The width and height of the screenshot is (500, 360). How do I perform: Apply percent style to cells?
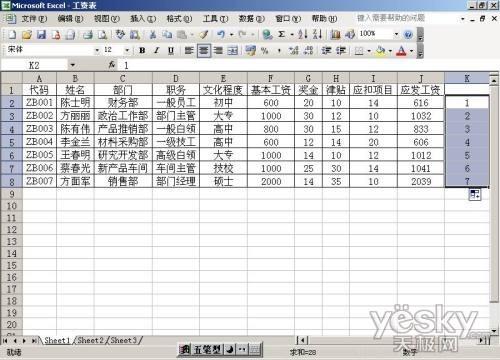click(265, 51)
